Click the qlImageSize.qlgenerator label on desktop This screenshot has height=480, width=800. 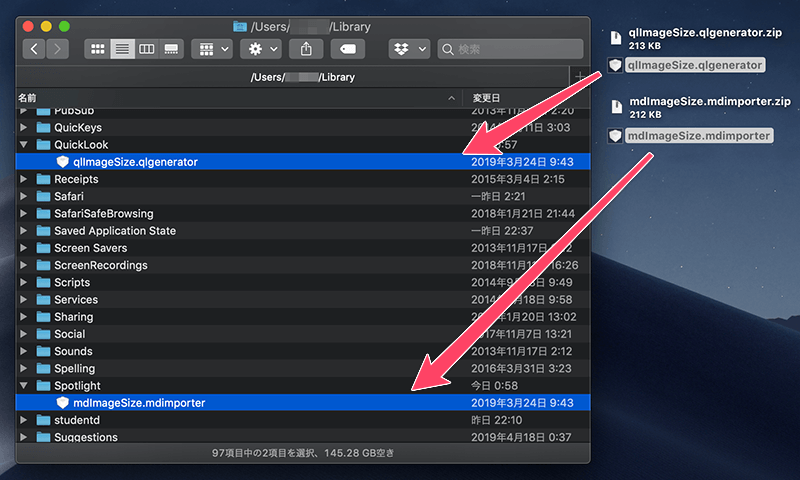tap(695, 65)
